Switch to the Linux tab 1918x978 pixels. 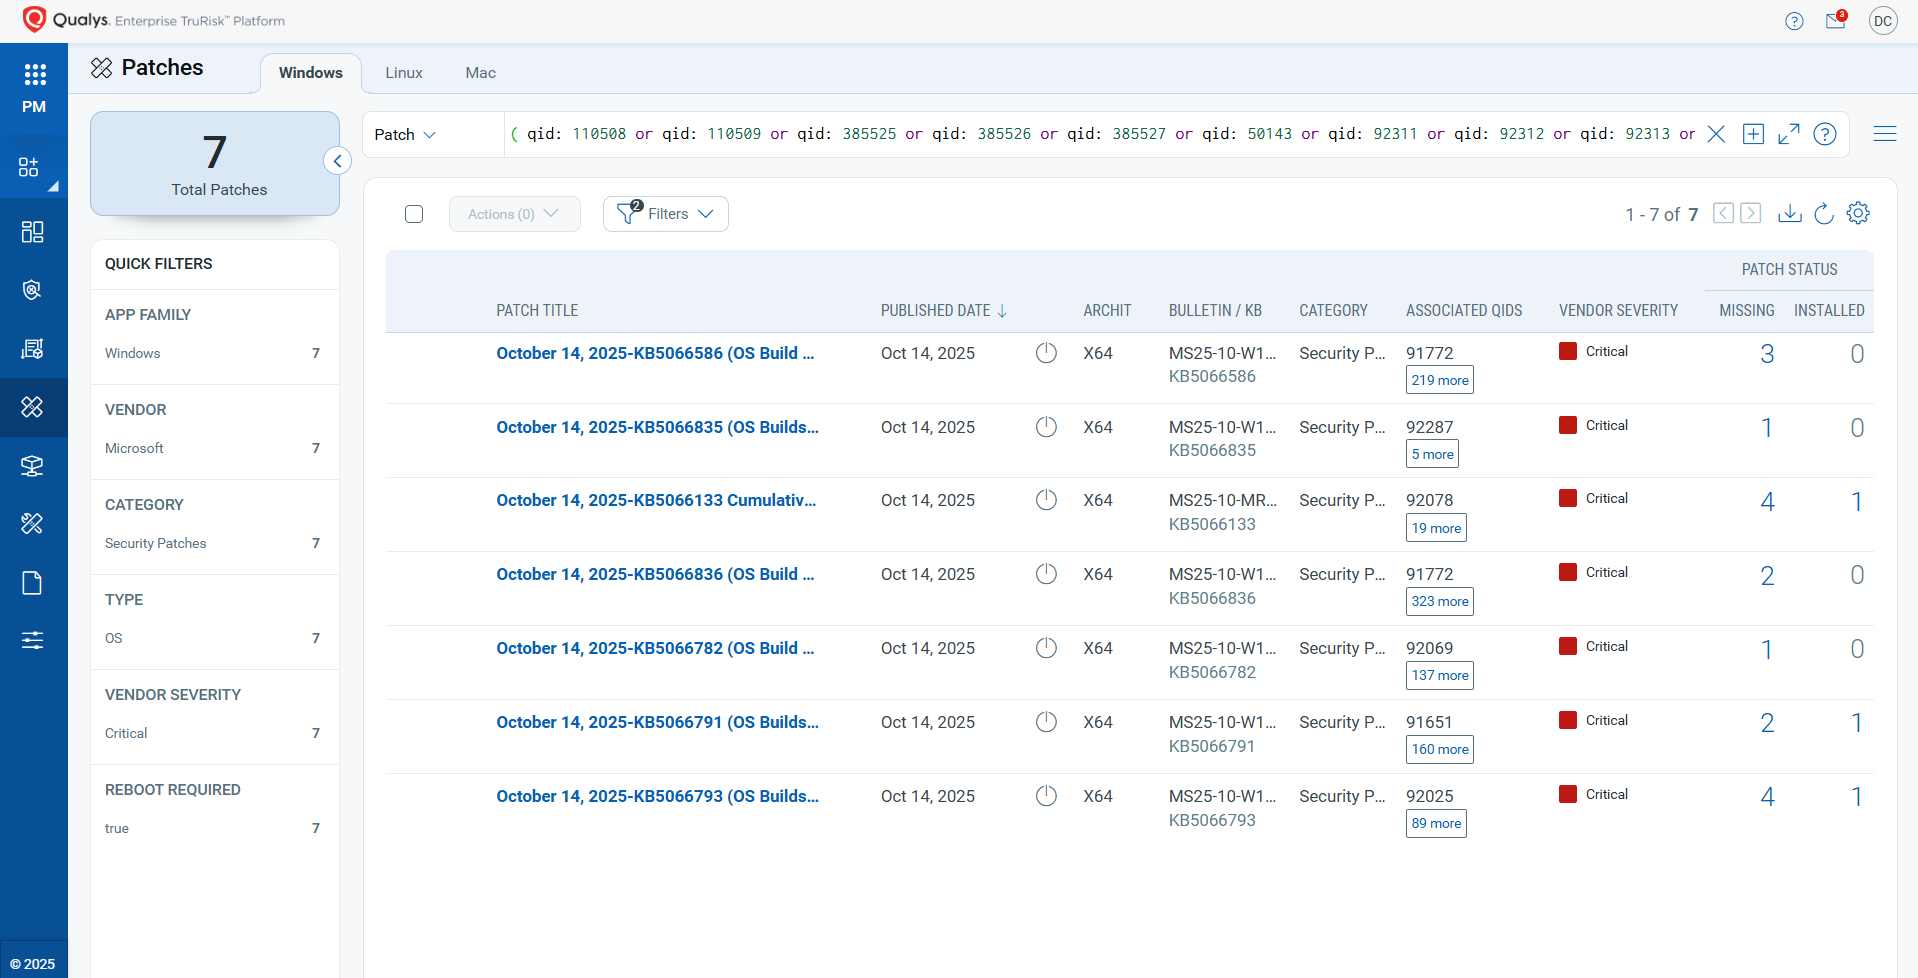pyautogui.click(x=404, y=73)
